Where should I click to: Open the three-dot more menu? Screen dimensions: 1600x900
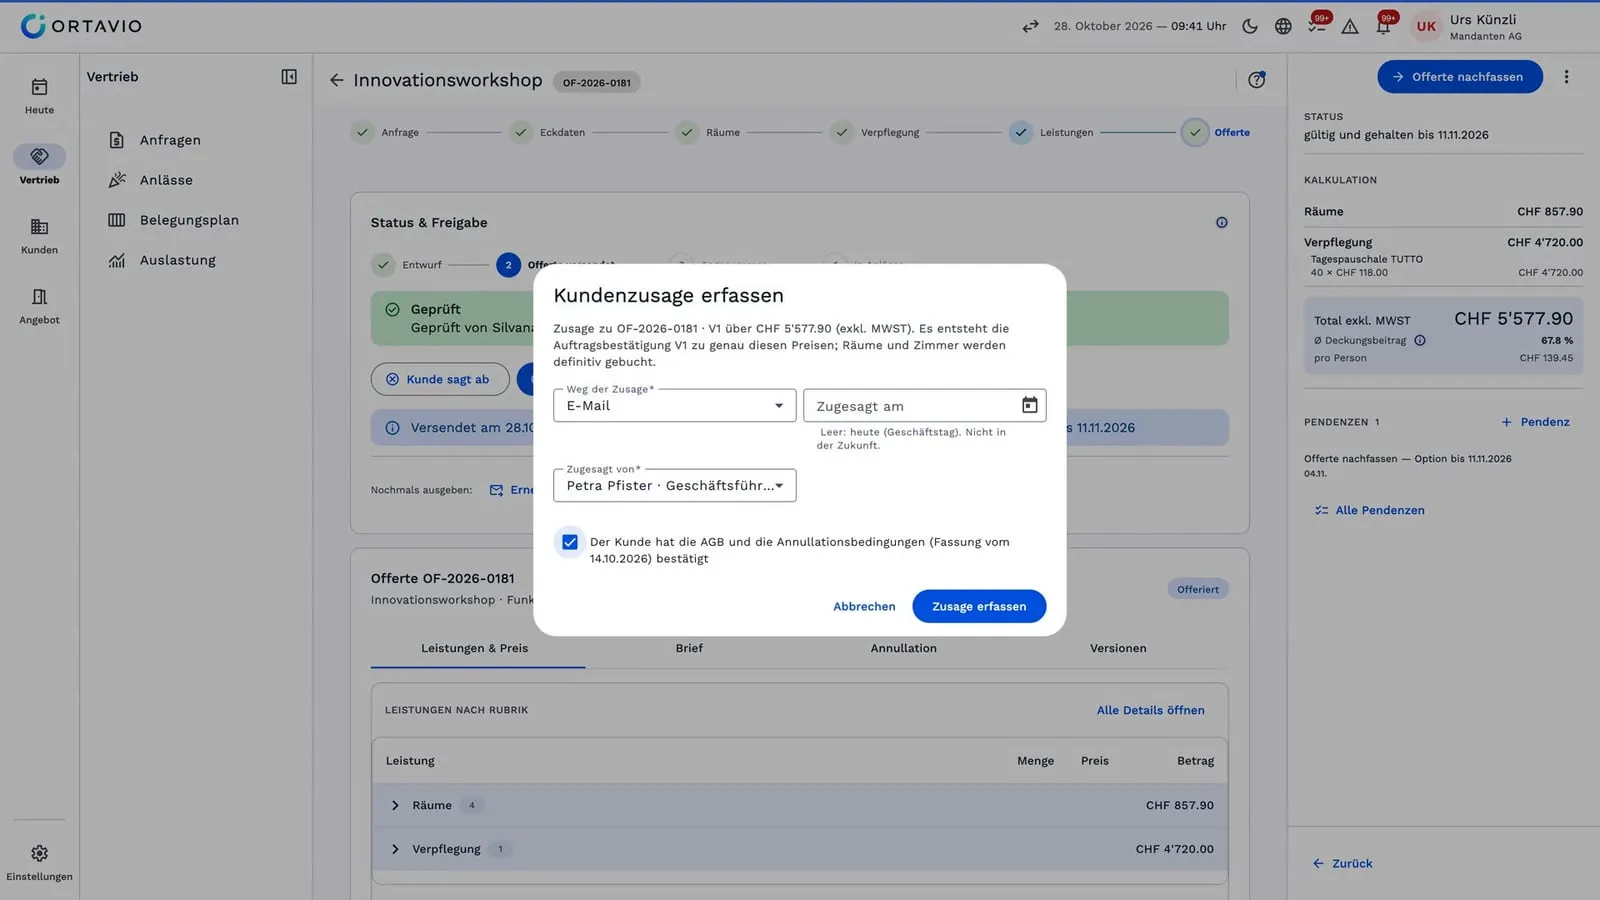tap(1566, 77)
